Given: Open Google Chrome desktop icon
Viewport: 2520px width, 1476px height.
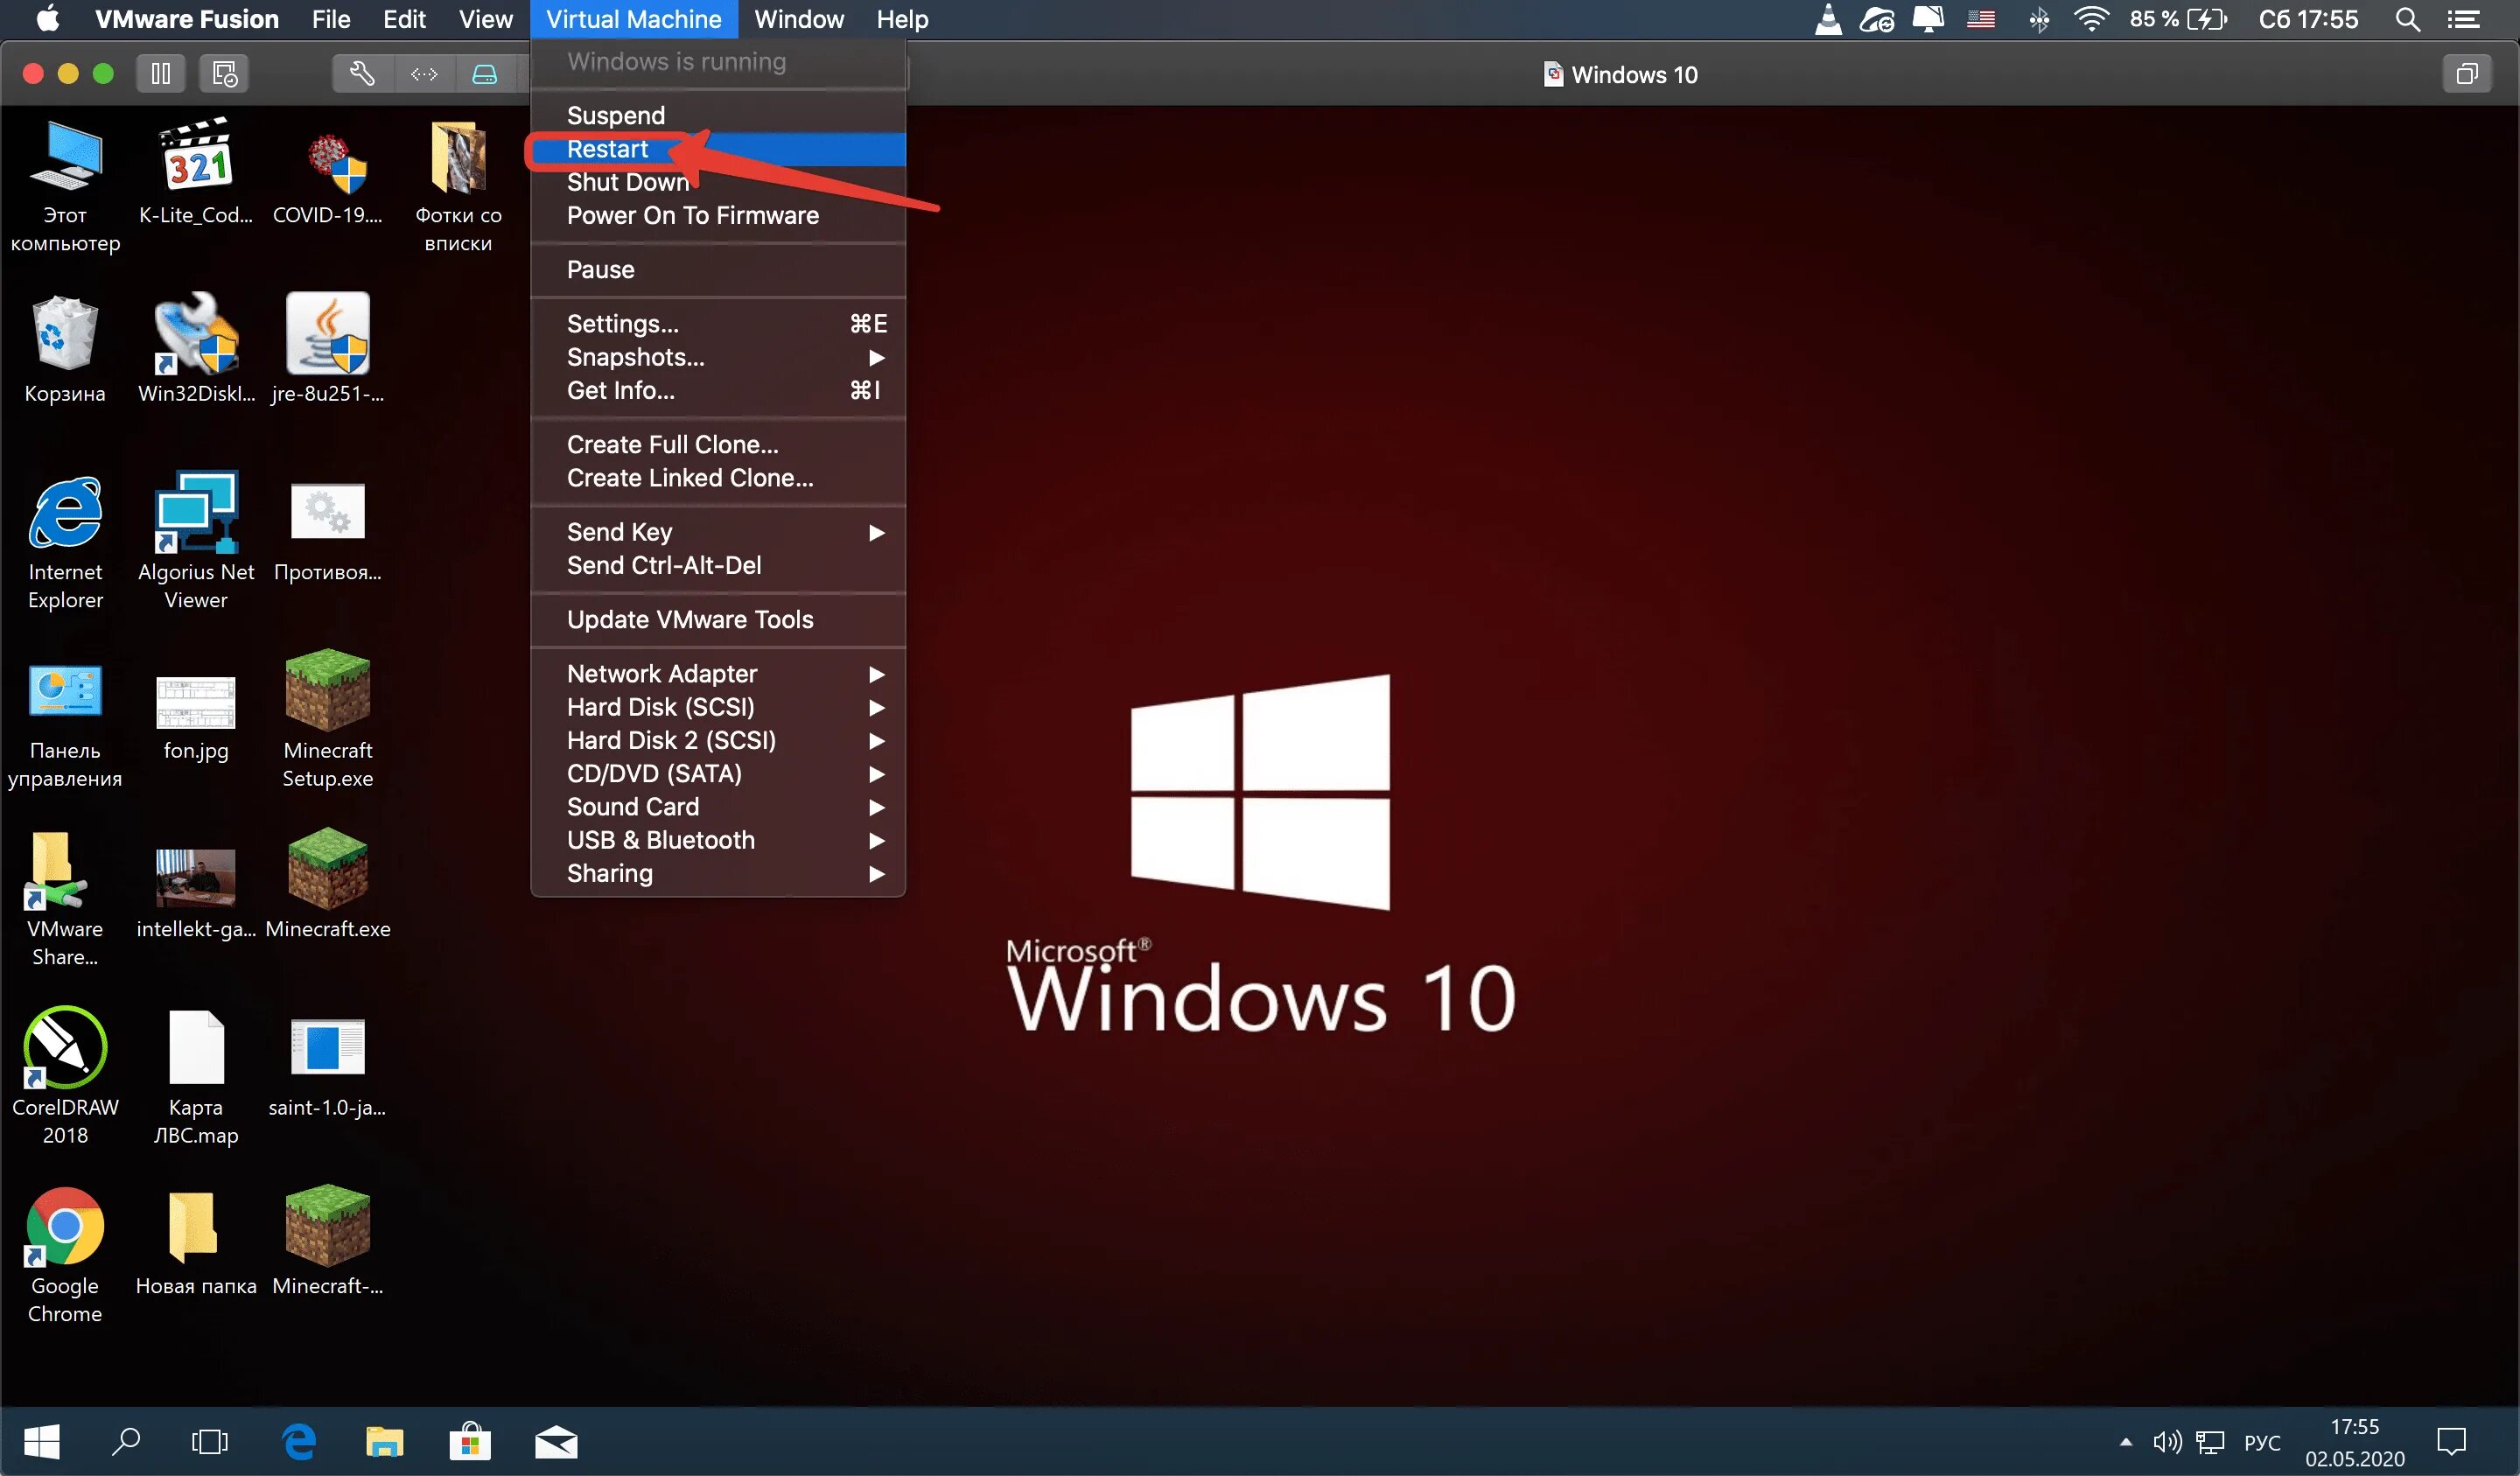Looking at the screenshot, I should pos(65,1227).
